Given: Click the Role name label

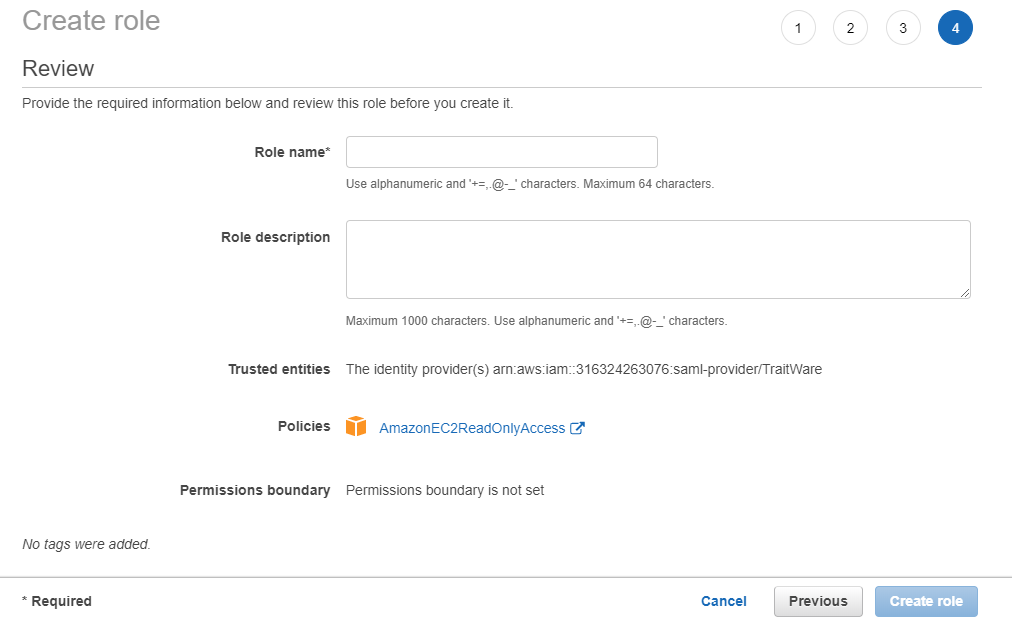Looking at the screenshot, I should click(x=292, y=152).
